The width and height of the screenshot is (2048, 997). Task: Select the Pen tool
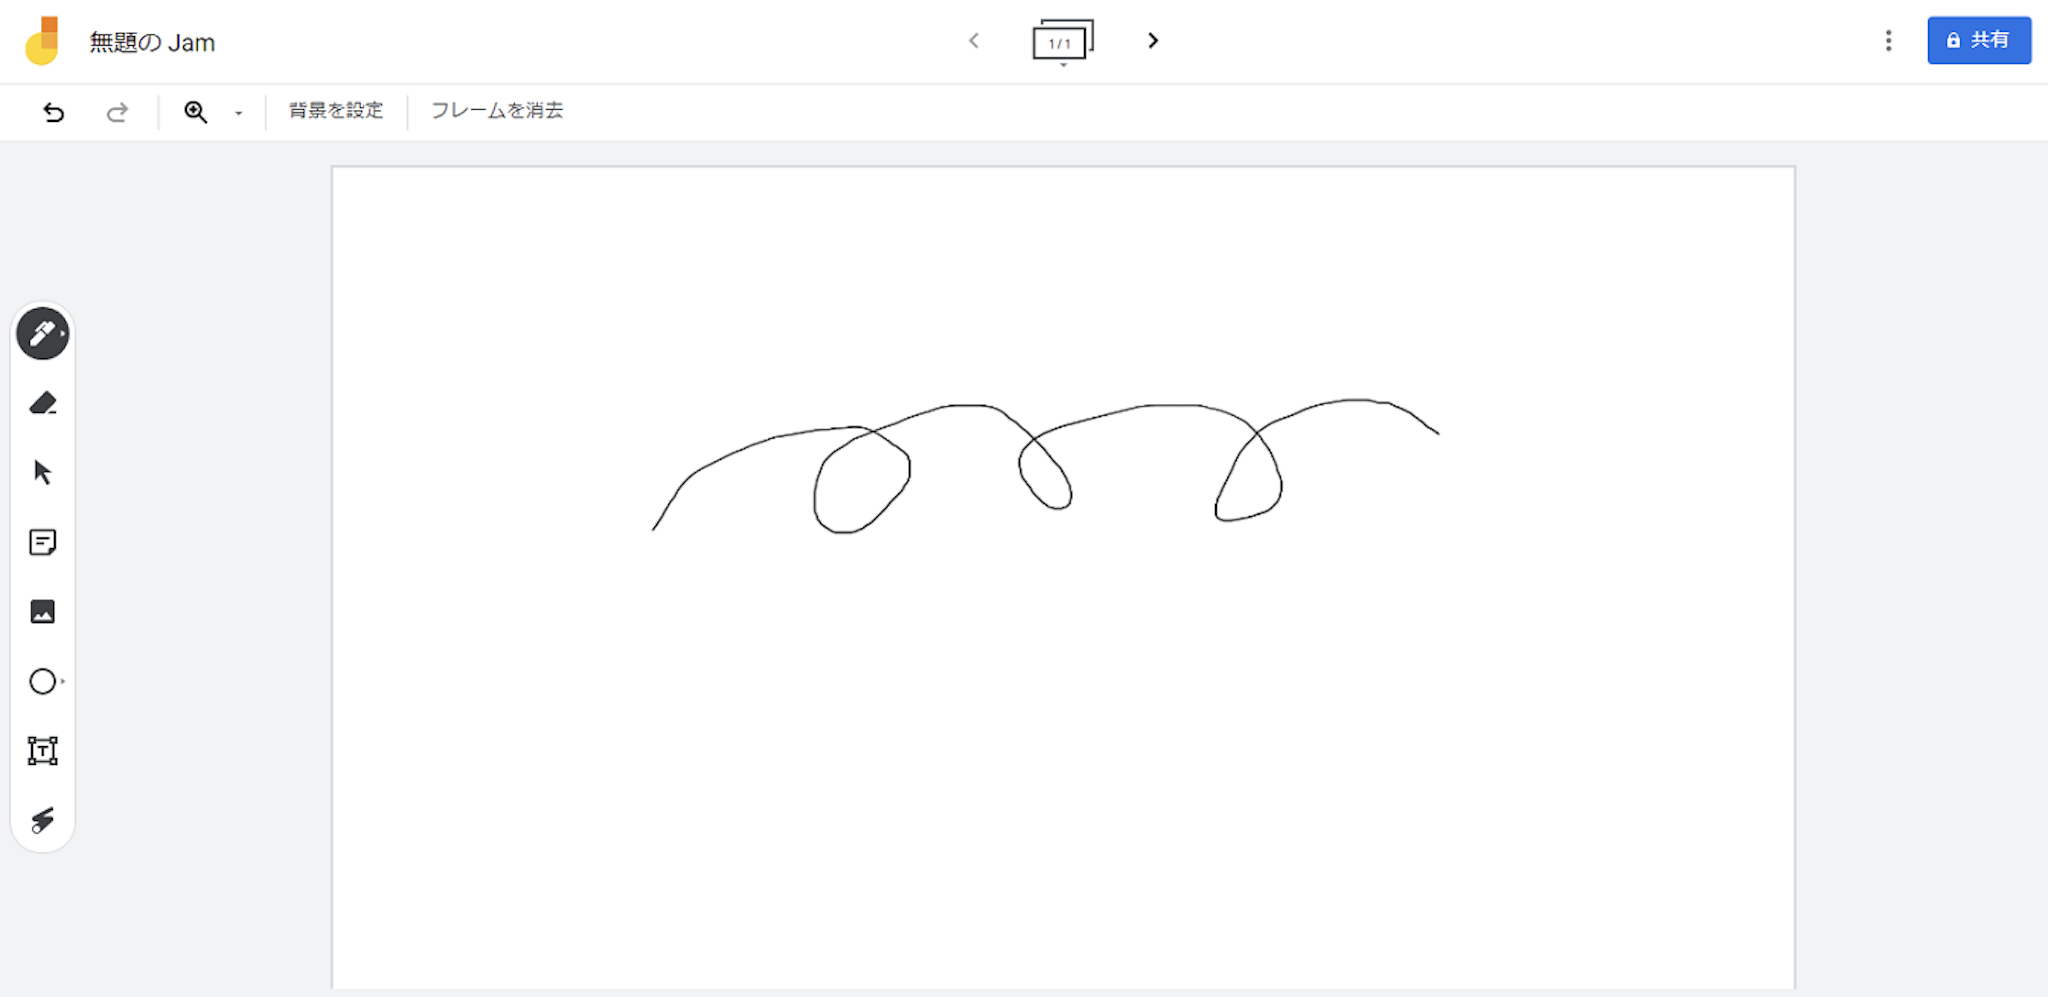pos(42,333)
